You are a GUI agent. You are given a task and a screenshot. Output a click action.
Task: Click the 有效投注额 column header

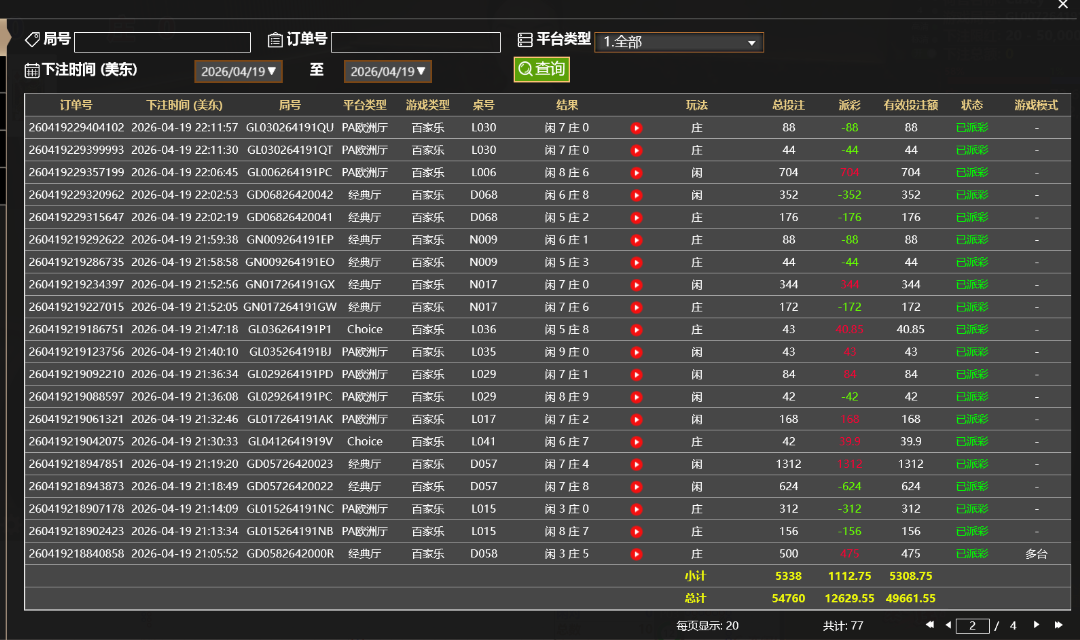click(x=910, y=105)
